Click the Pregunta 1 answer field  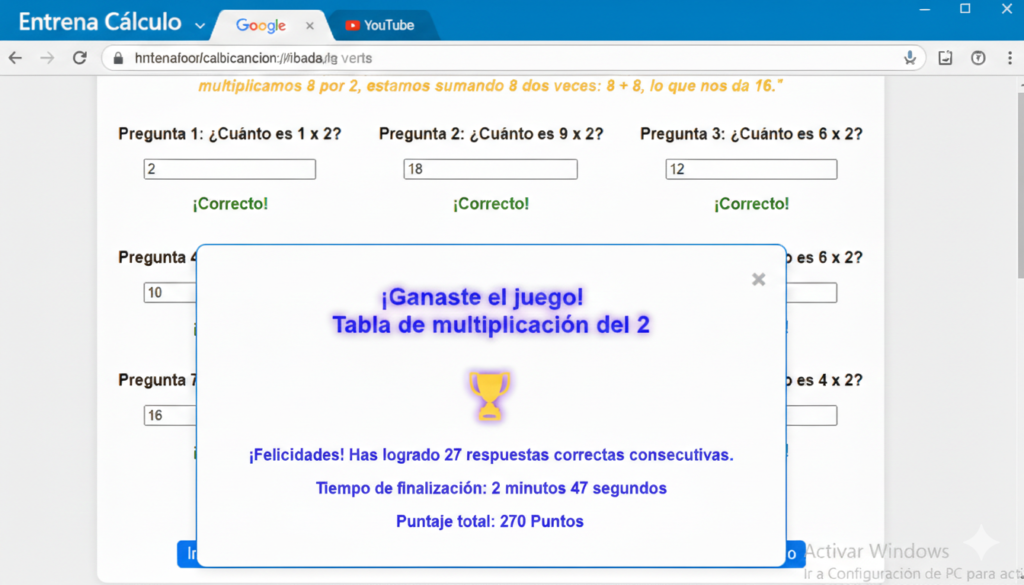(230, 170)
